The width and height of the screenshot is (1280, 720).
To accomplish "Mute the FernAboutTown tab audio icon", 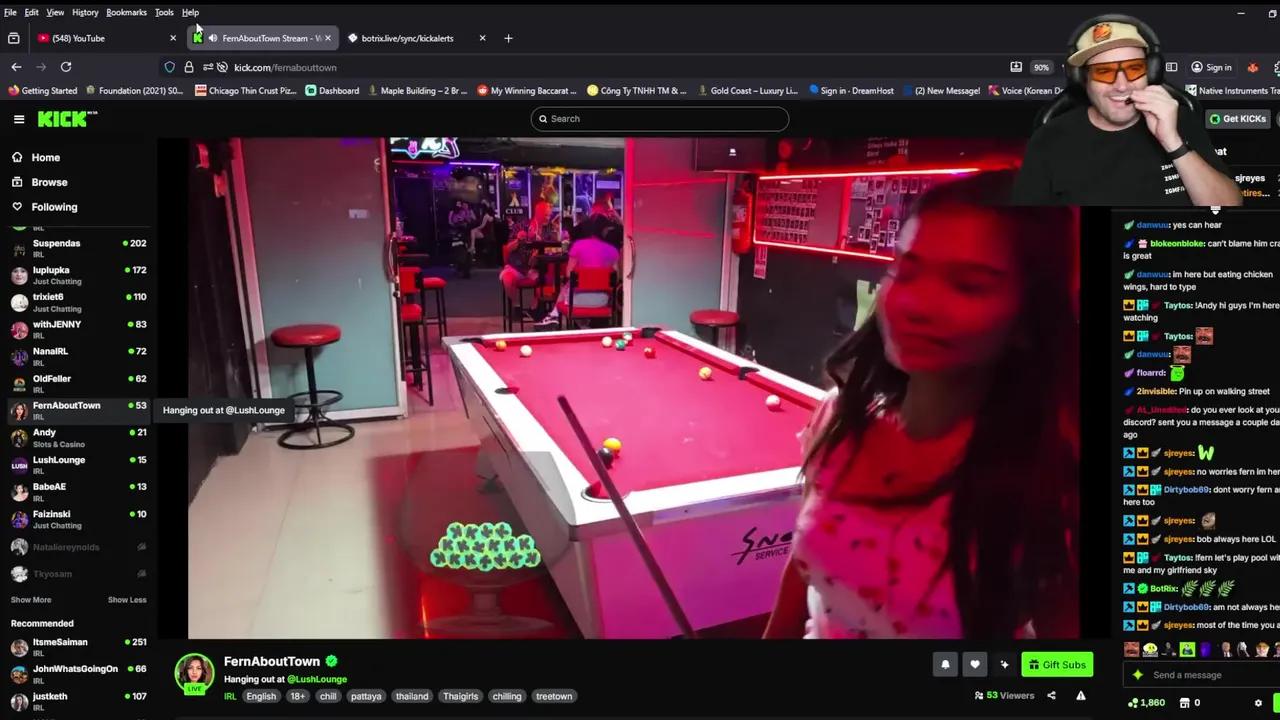I will click(x=212, y=38).
